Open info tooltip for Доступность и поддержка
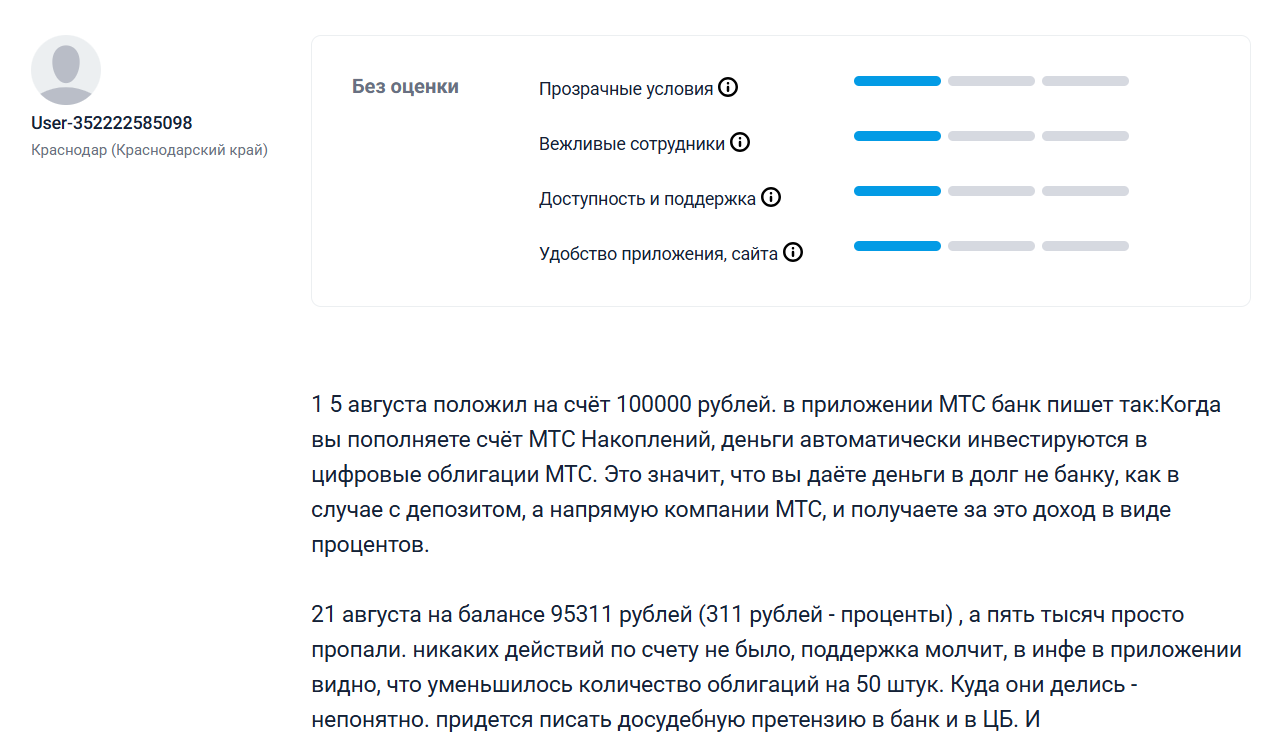Viewport: 1267px width, 743px height. click(771, 198)
